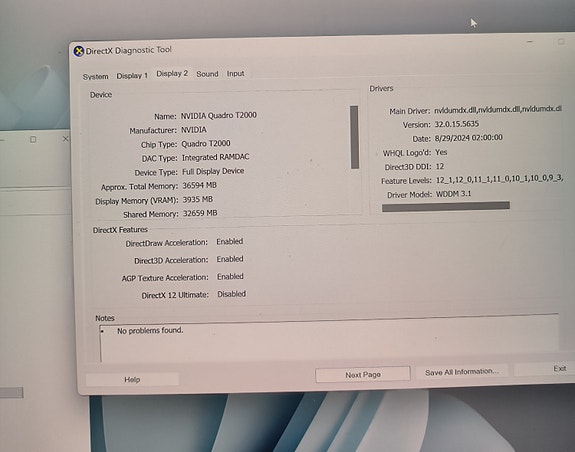
Task: Click the AGP Texture Acceleration Enabled value
Action: [x=230, y=277]
